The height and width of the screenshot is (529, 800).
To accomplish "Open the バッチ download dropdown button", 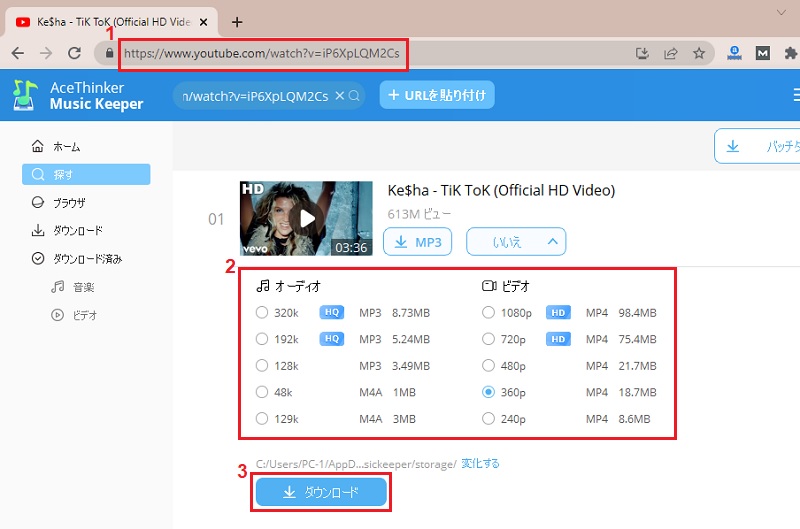I will tap(760, 146).
